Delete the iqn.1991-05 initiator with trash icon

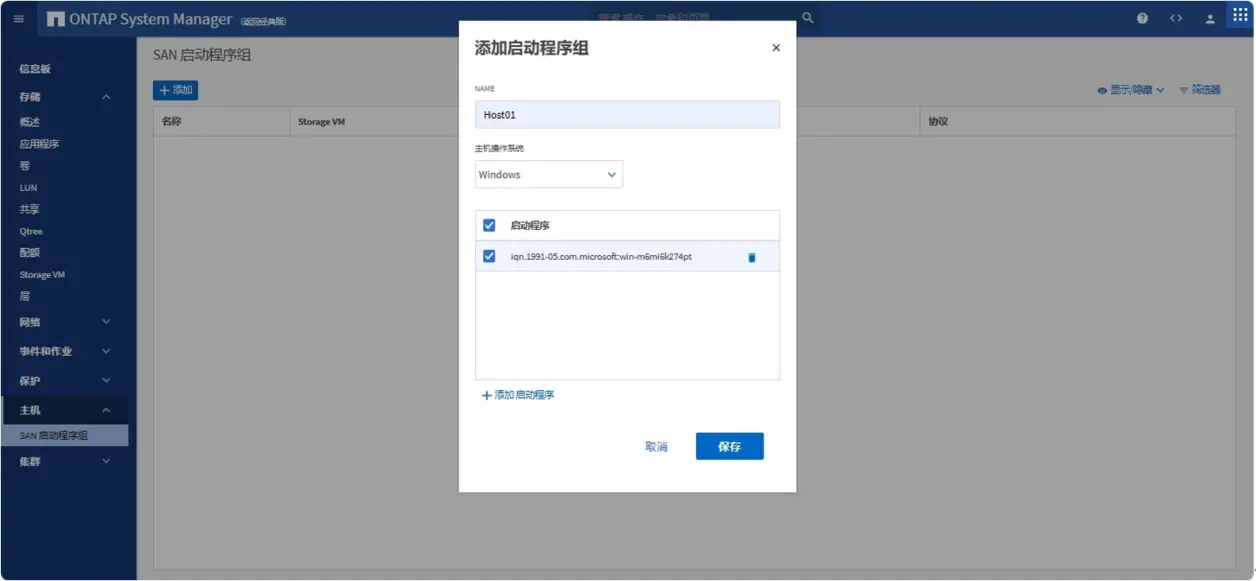[x=752, y=257]
